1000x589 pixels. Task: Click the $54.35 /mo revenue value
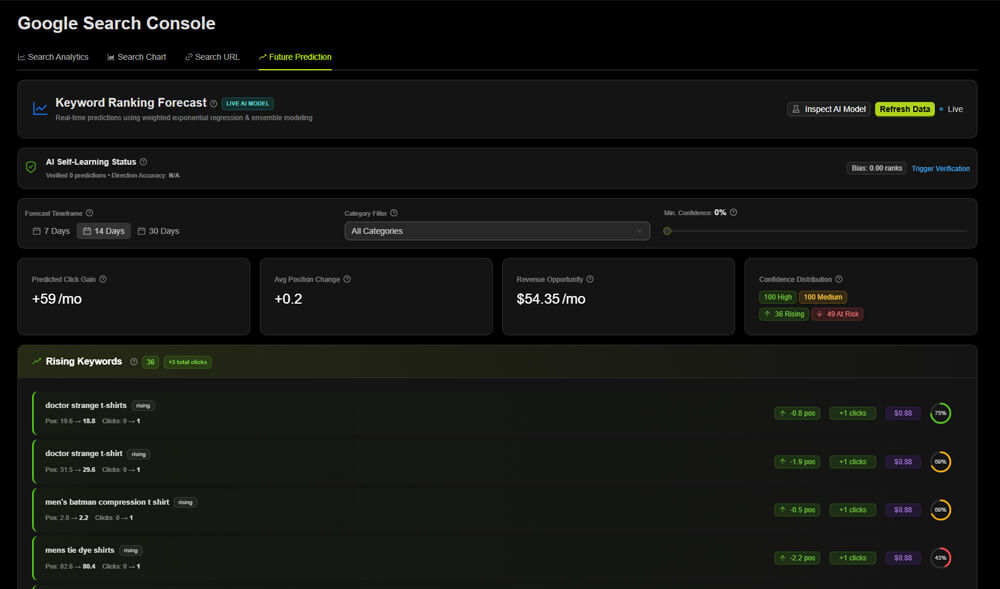coord(551,299)
